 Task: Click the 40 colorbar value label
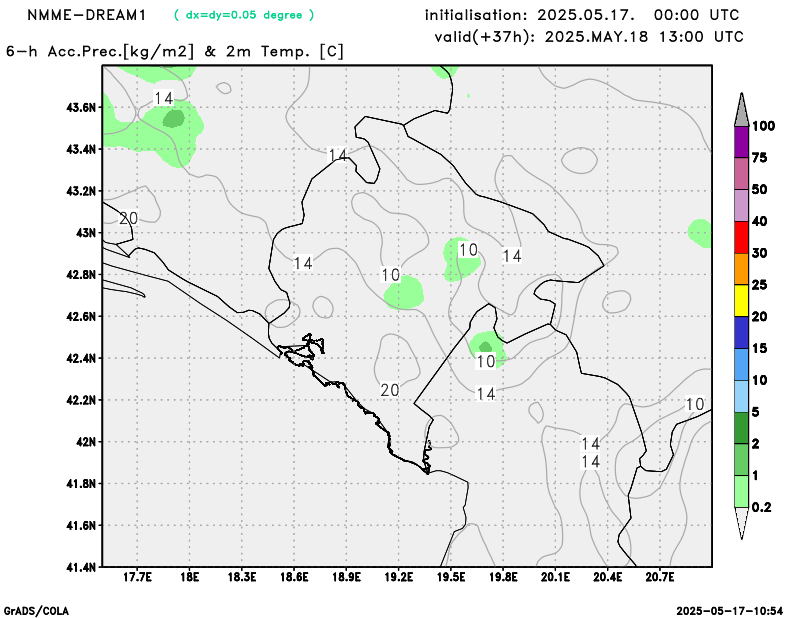pyautogui.click(x=760, y=221)
